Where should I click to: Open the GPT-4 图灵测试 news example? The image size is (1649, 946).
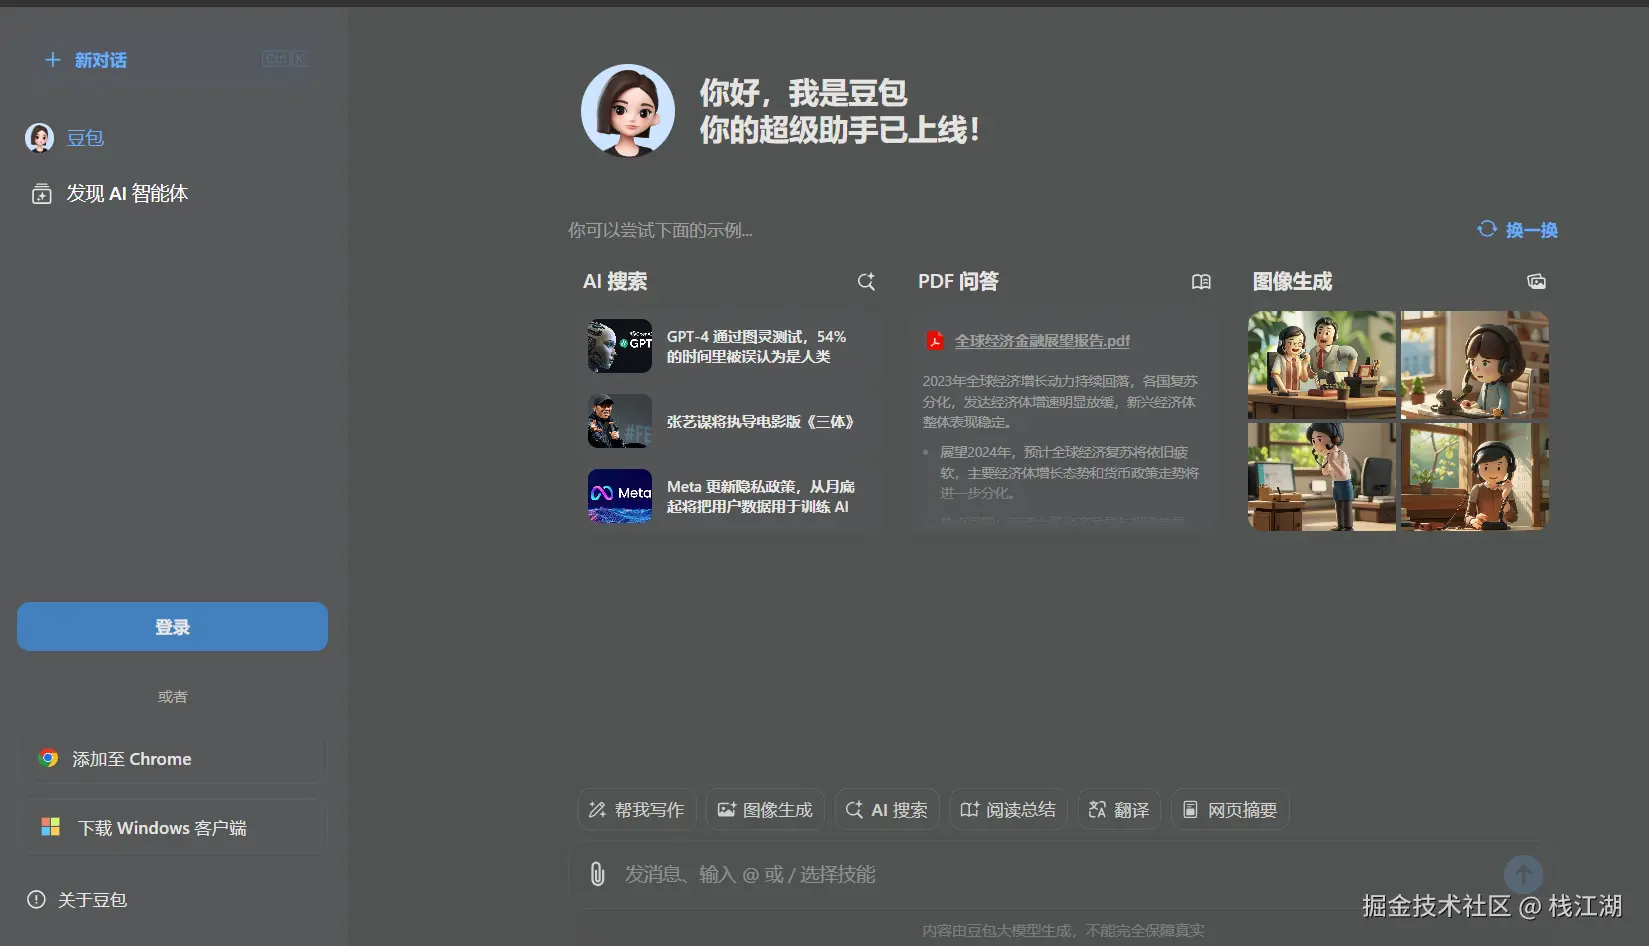pos(729,346)
